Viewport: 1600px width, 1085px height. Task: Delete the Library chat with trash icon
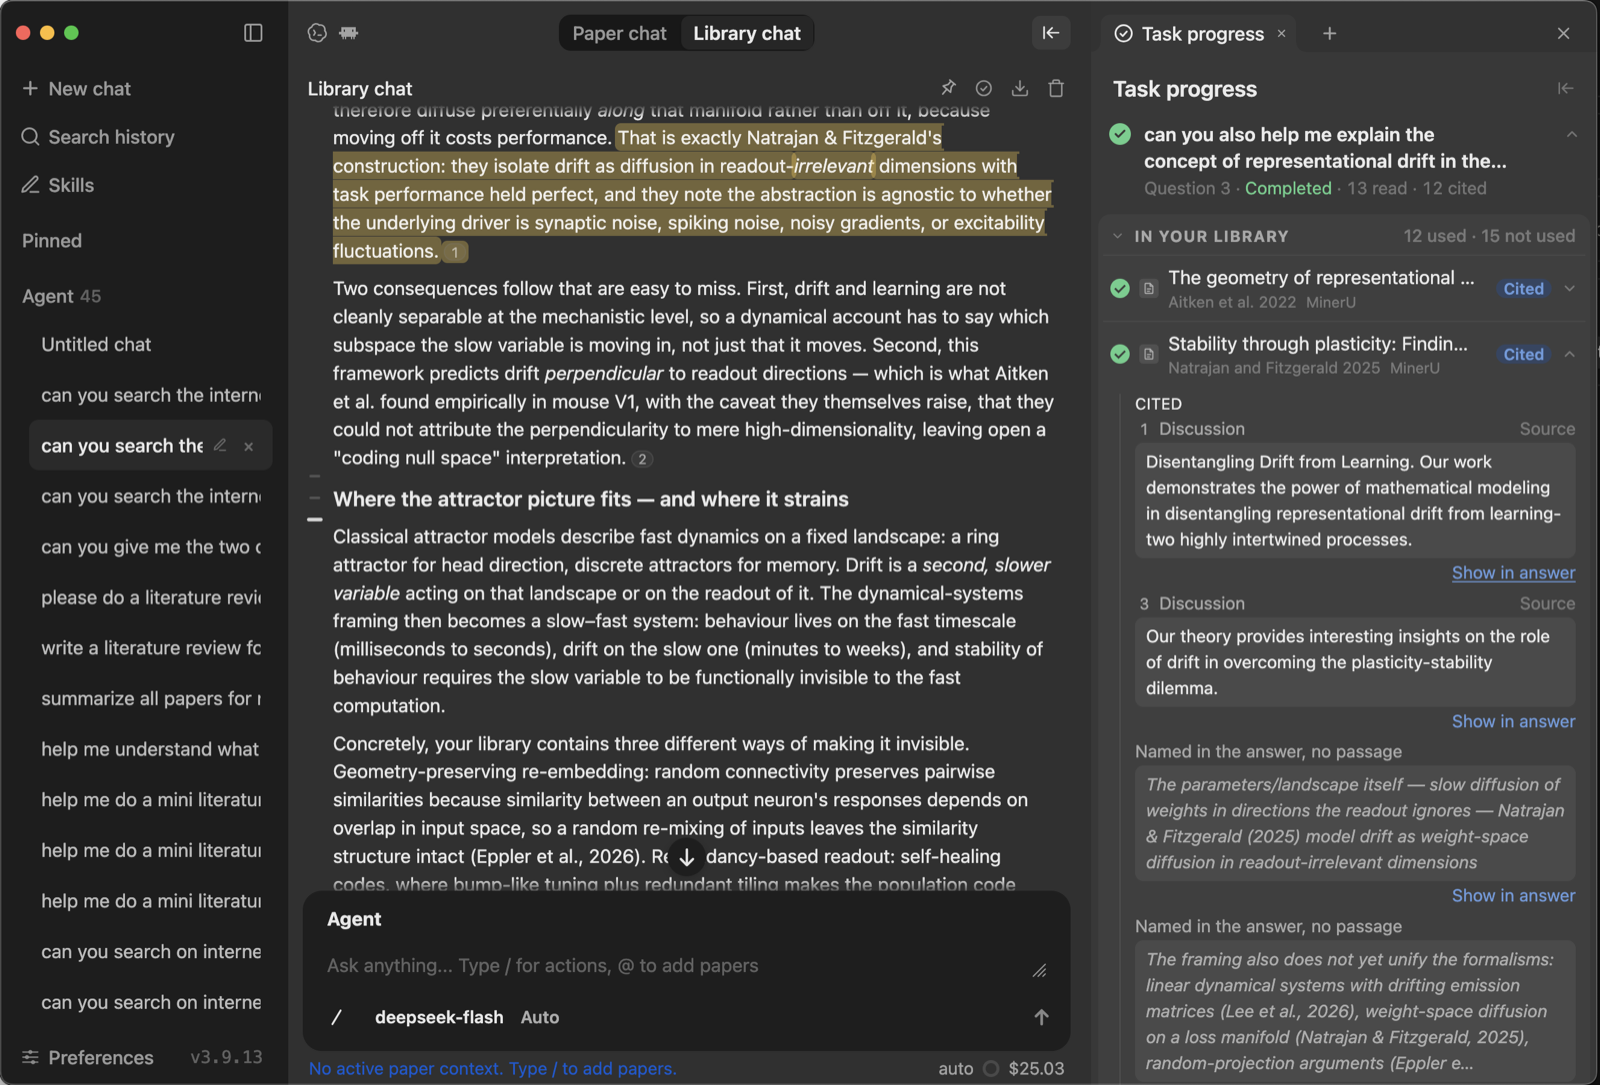[1056, 88]
